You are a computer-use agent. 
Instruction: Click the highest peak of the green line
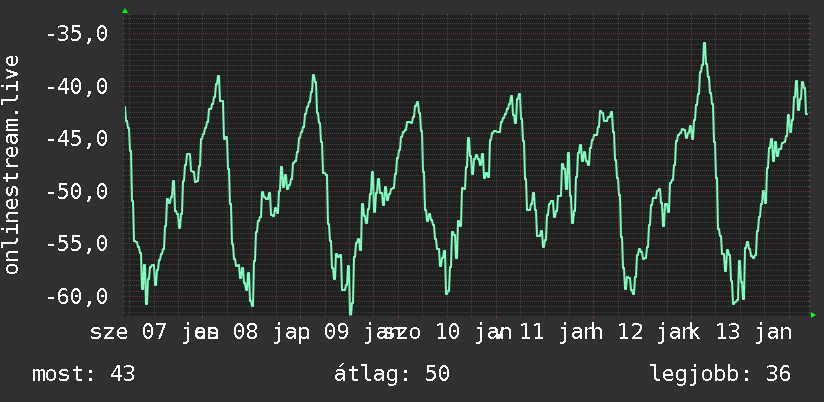(704, 44)
